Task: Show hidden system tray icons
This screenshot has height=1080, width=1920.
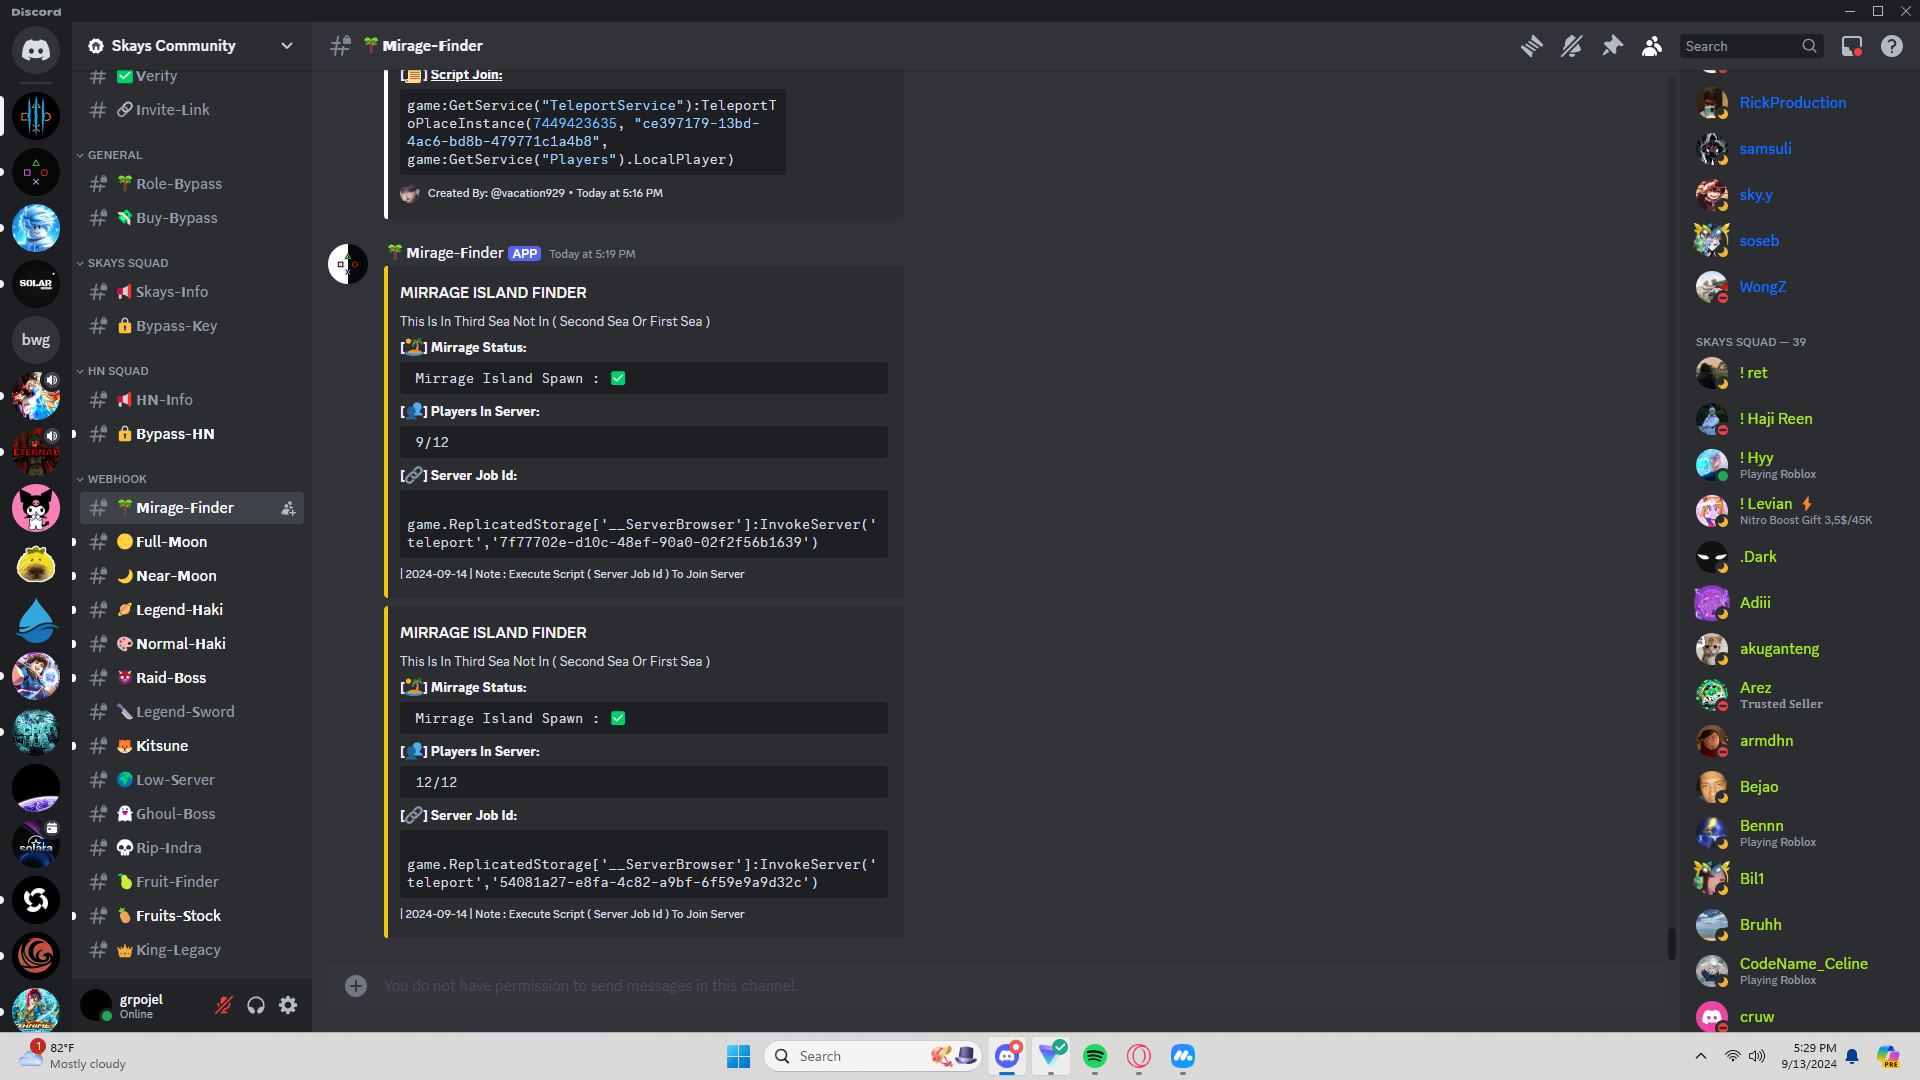Action: pyautogui.click(x=1701, y=1056)
